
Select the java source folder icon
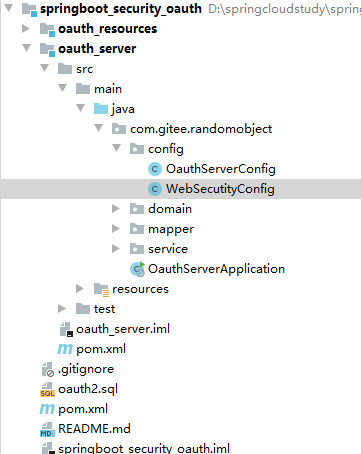pyautogui.click(x=101, y=109)
